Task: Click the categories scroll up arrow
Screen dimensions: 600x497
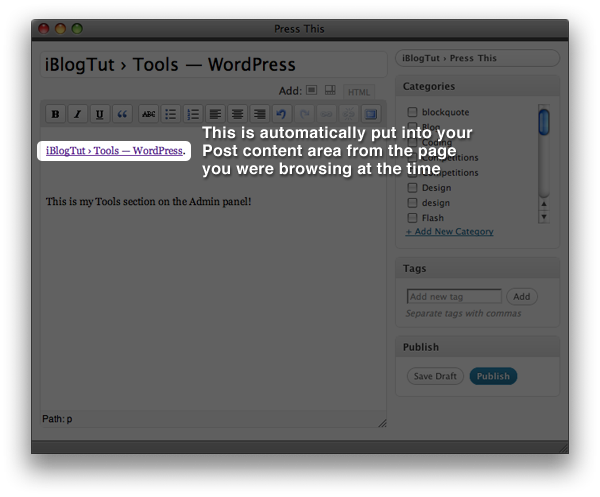Action: point(544,204)
